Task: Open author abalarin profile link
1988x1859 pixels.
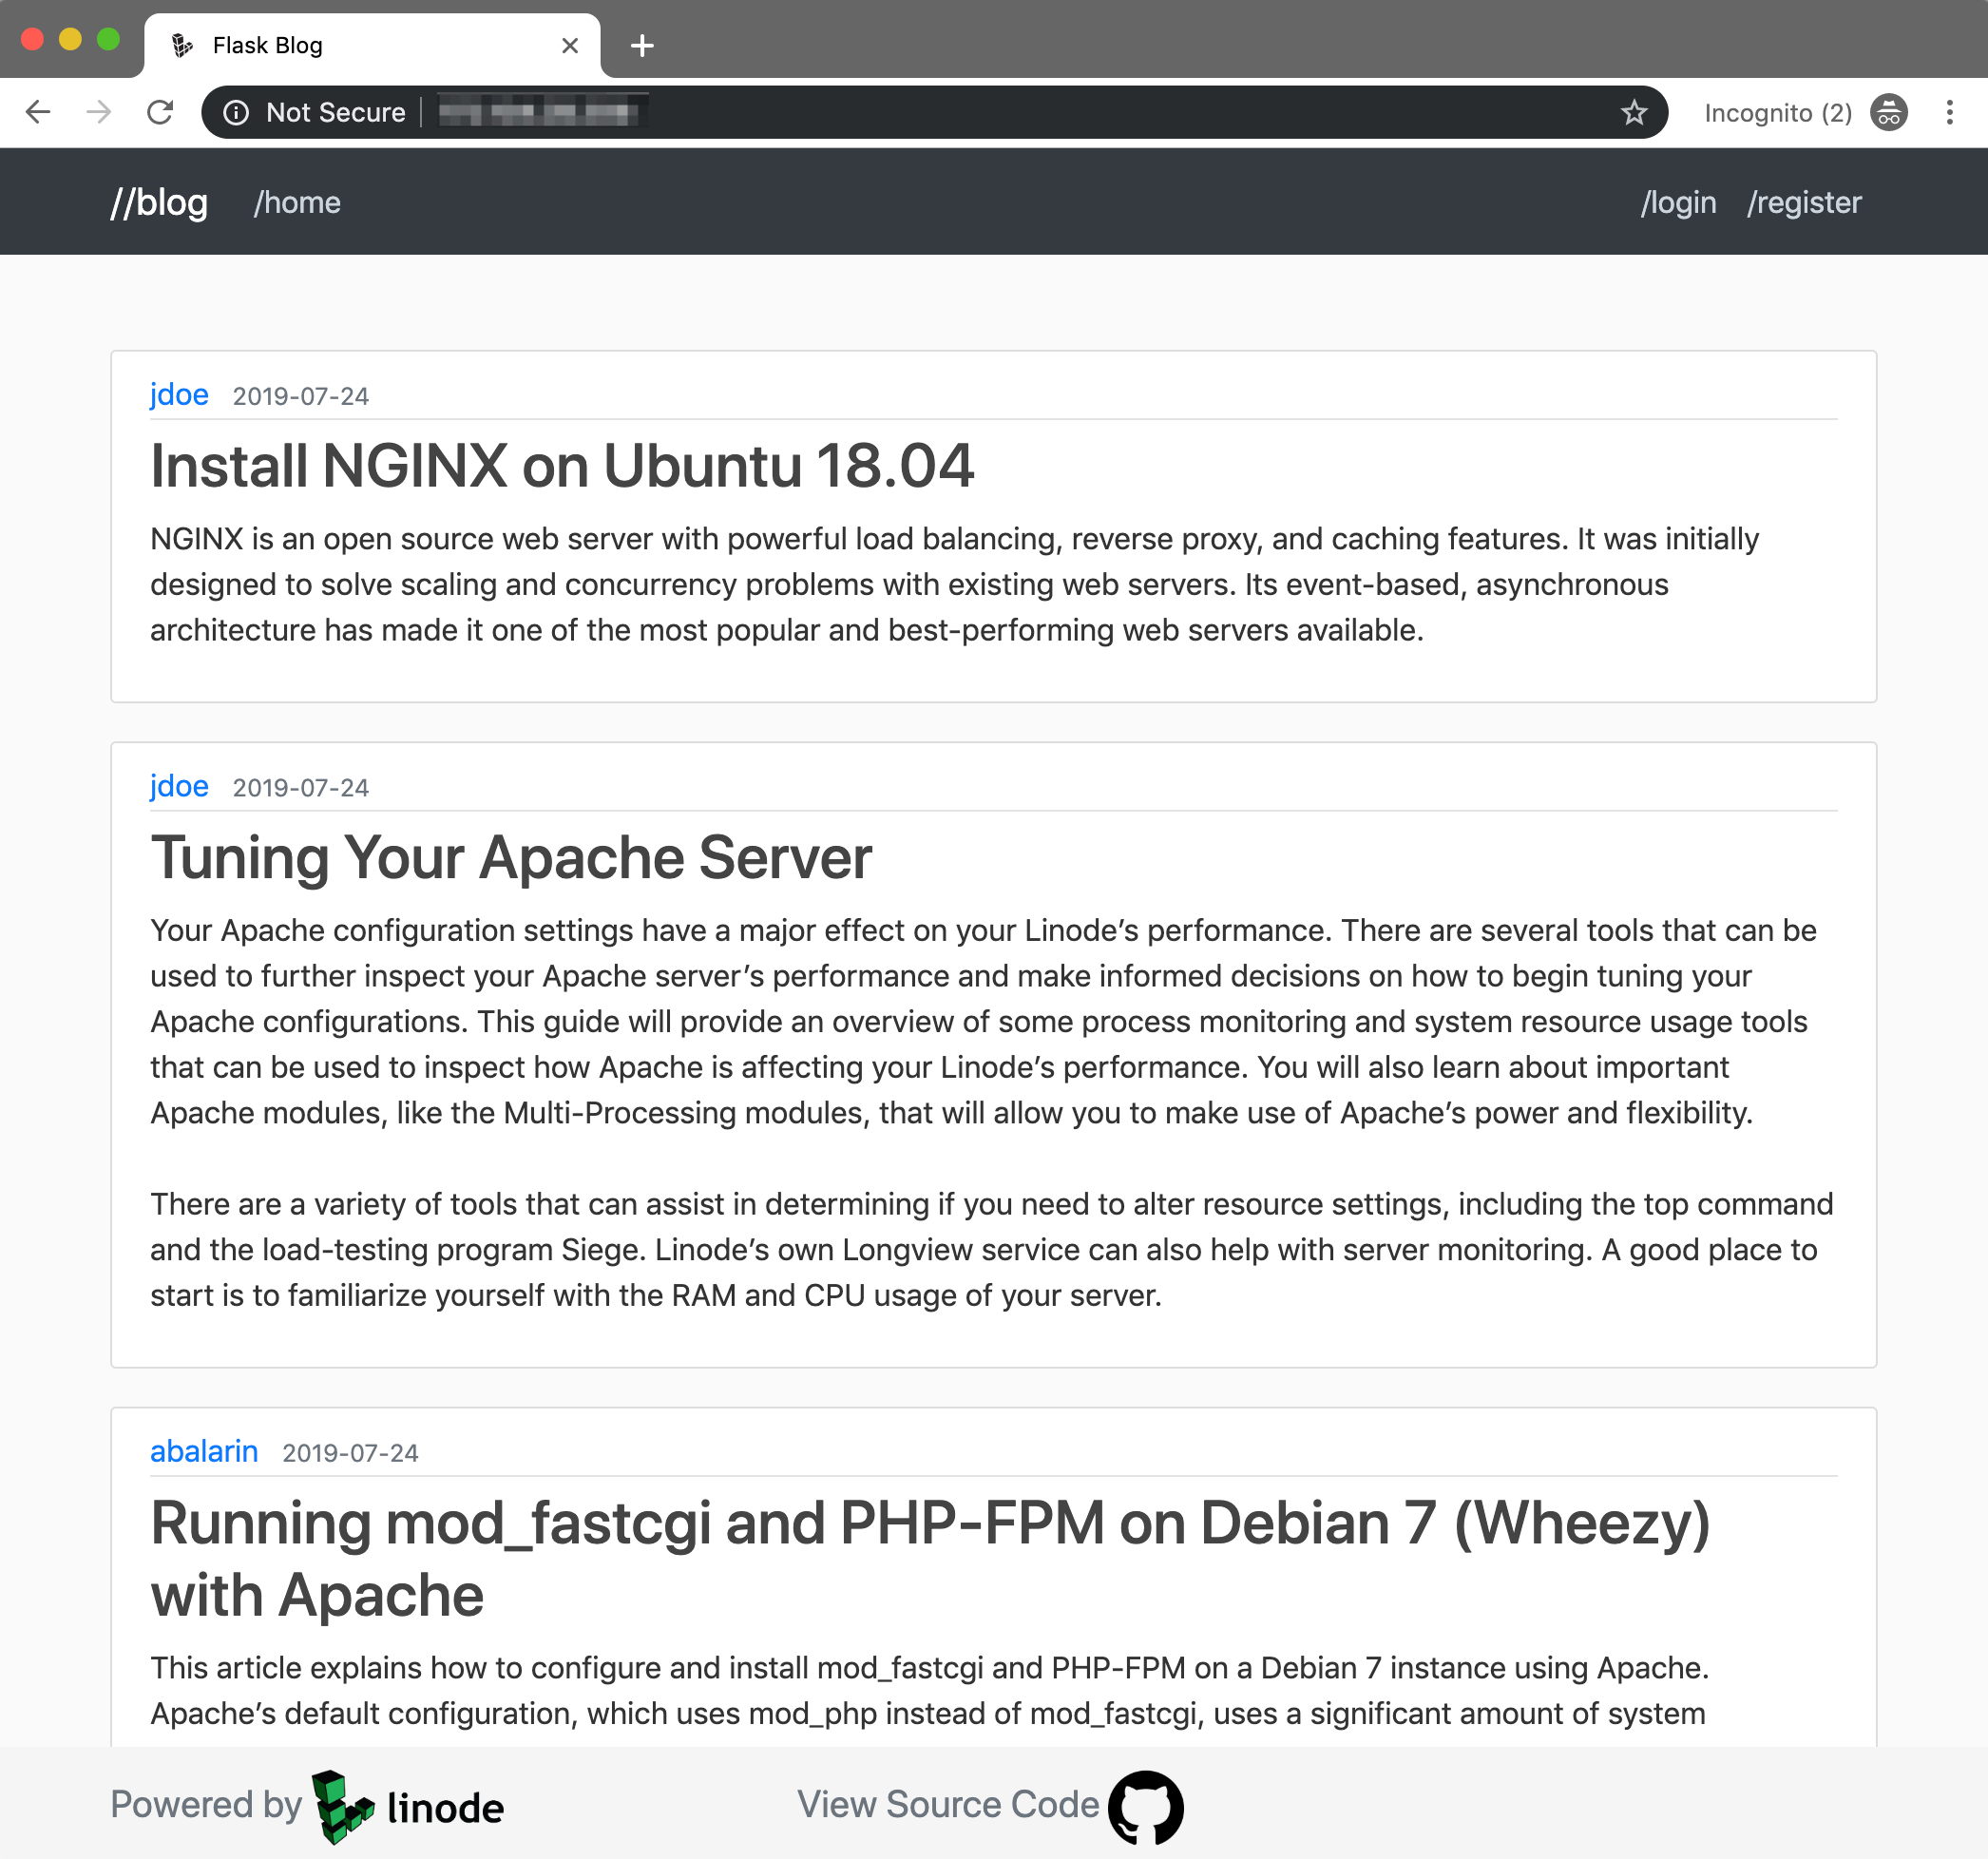Action: [x=204, y=1450]
